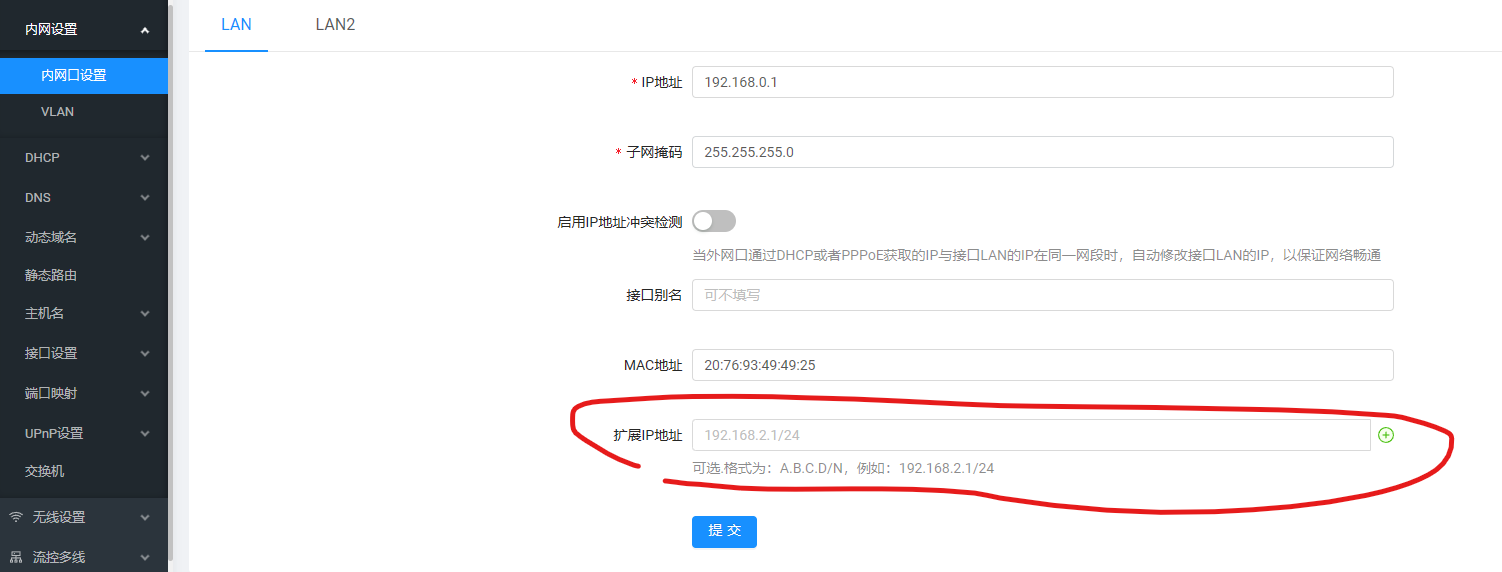Click the sidebar vertical scrollbar

[171, 280]
